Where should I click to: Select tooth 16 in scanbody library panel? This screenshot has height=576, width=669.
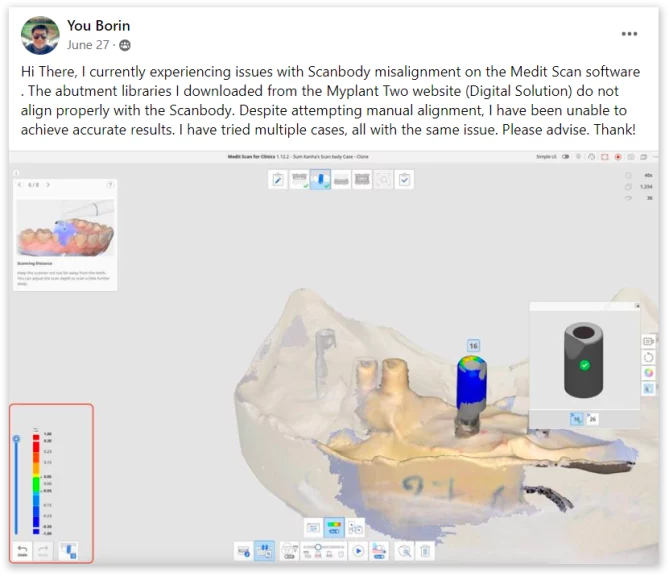pyautogui.click(x=577, y=419)
